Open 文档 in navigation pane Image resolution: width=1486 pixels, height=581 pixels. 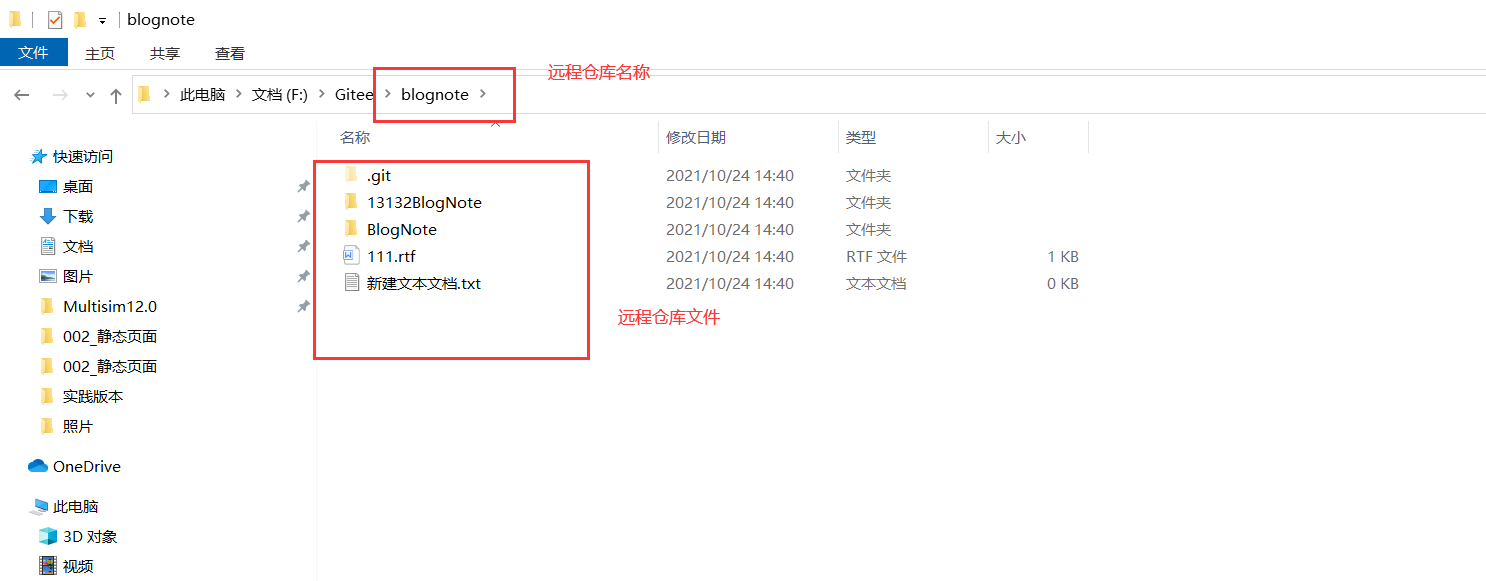78,246
